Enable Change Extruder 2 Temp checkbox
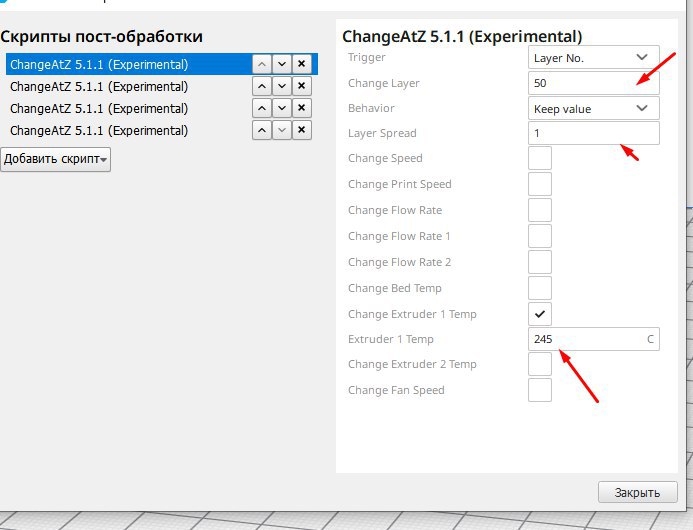Image resolution: width=693 pixels, height=530 pixels. [x=540, y=364]
